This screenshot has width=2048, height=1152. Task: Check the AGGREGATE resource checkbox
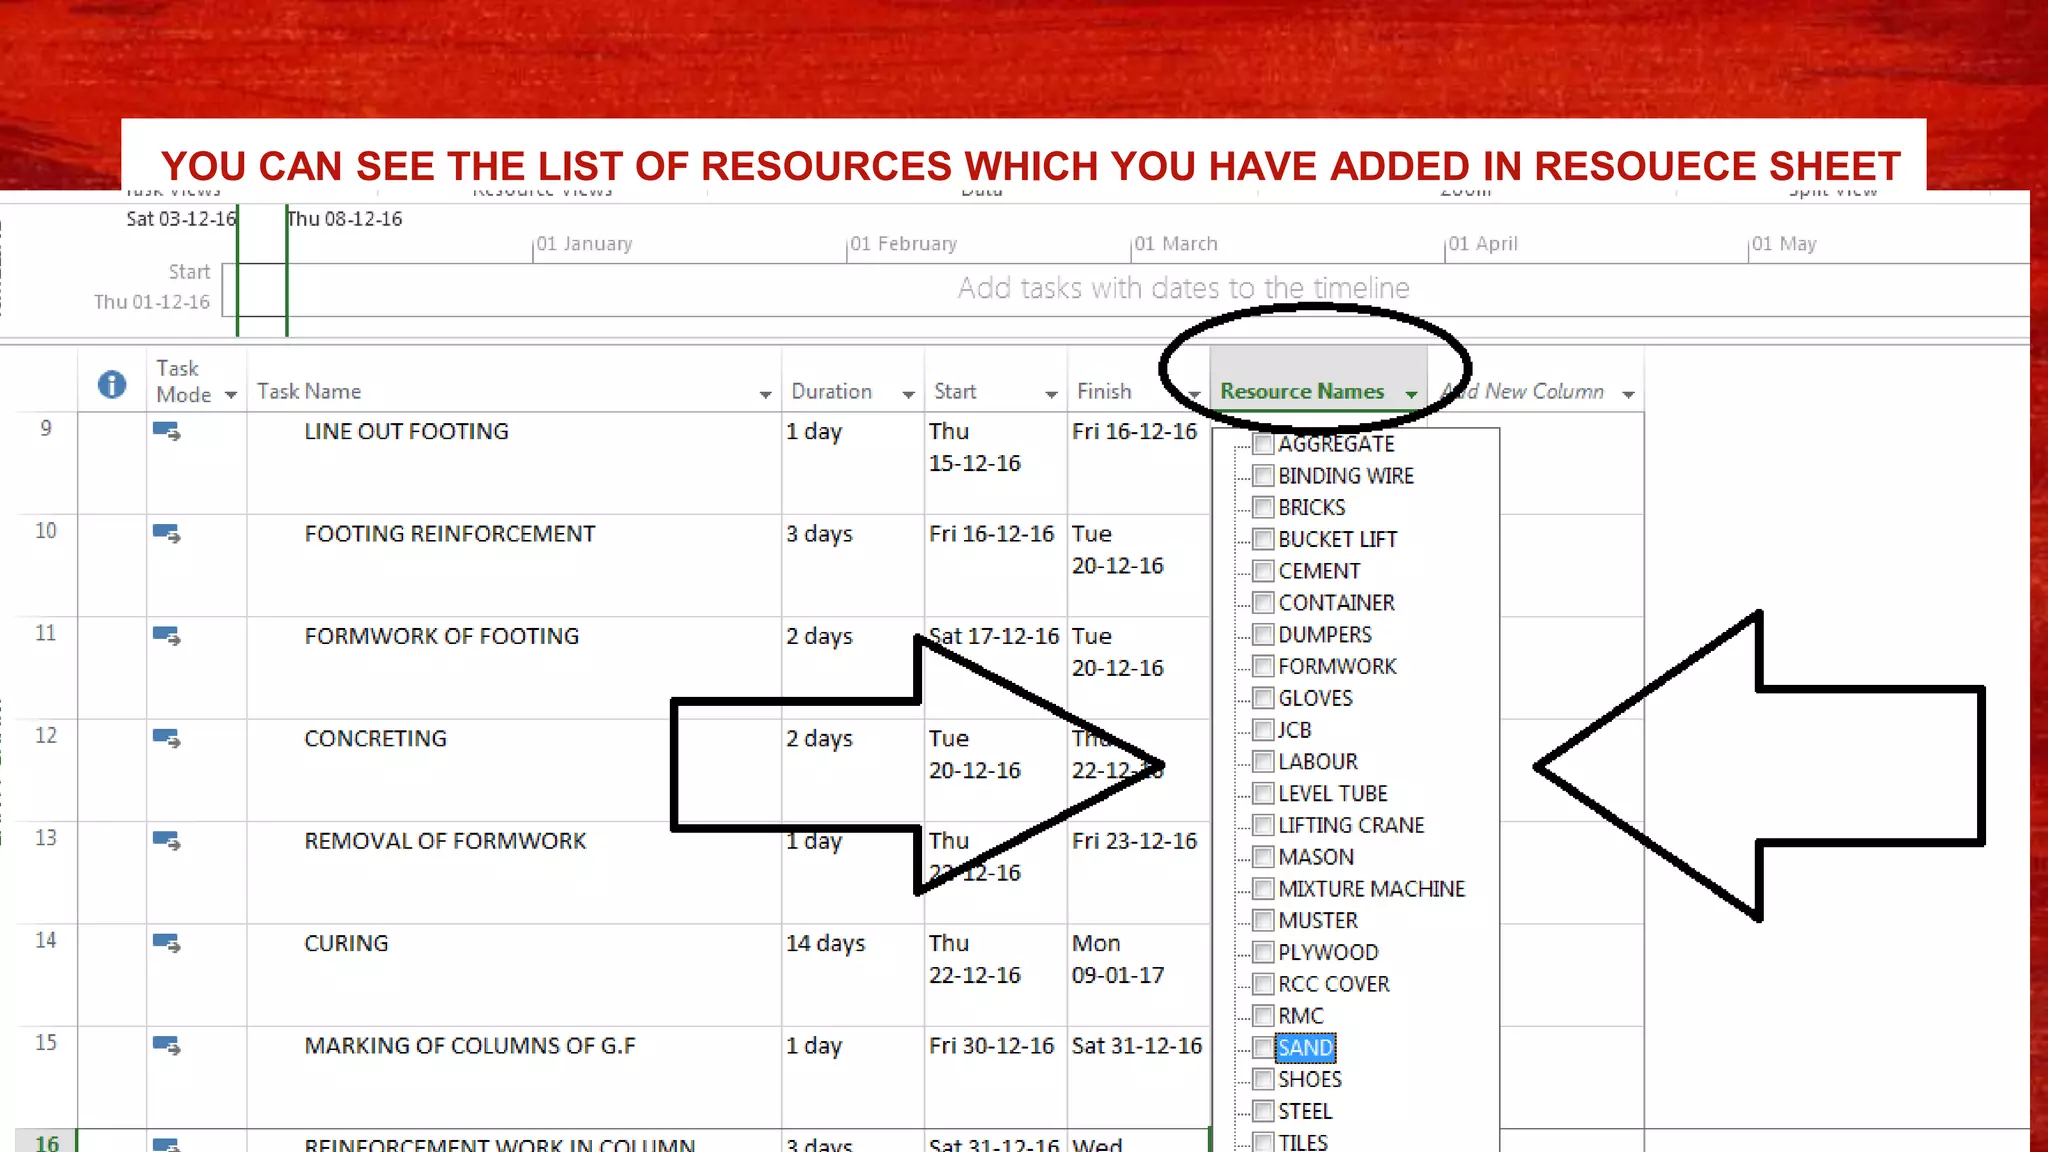point(1263,444)
